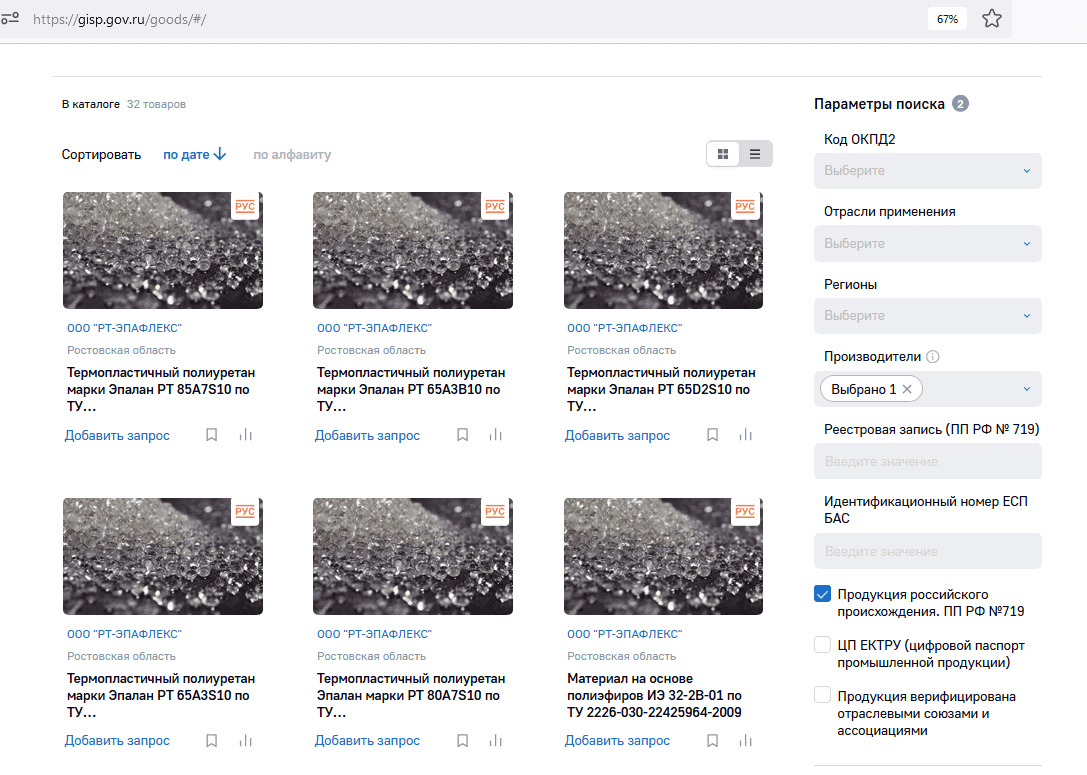Viewport: 1087px width, 775px height.
Task: Click info icon next to Производители
Action: point(932,357)
